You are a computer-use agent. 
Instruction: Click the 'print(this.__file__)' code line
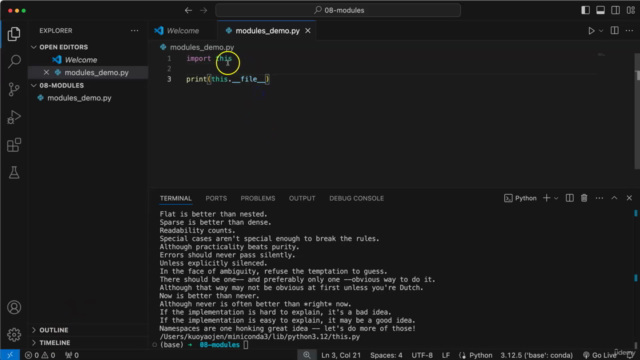coord(228,79)
